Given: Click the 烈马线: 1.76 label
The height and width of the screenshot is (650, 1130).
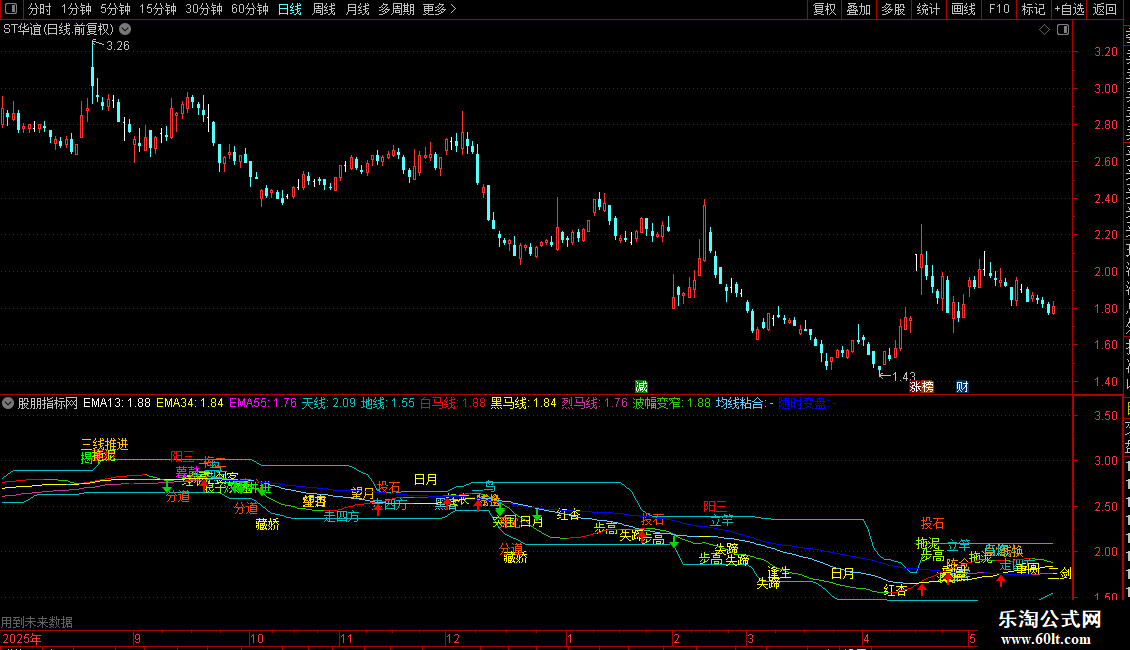Looking at the screenshot, I should (595, 403).
